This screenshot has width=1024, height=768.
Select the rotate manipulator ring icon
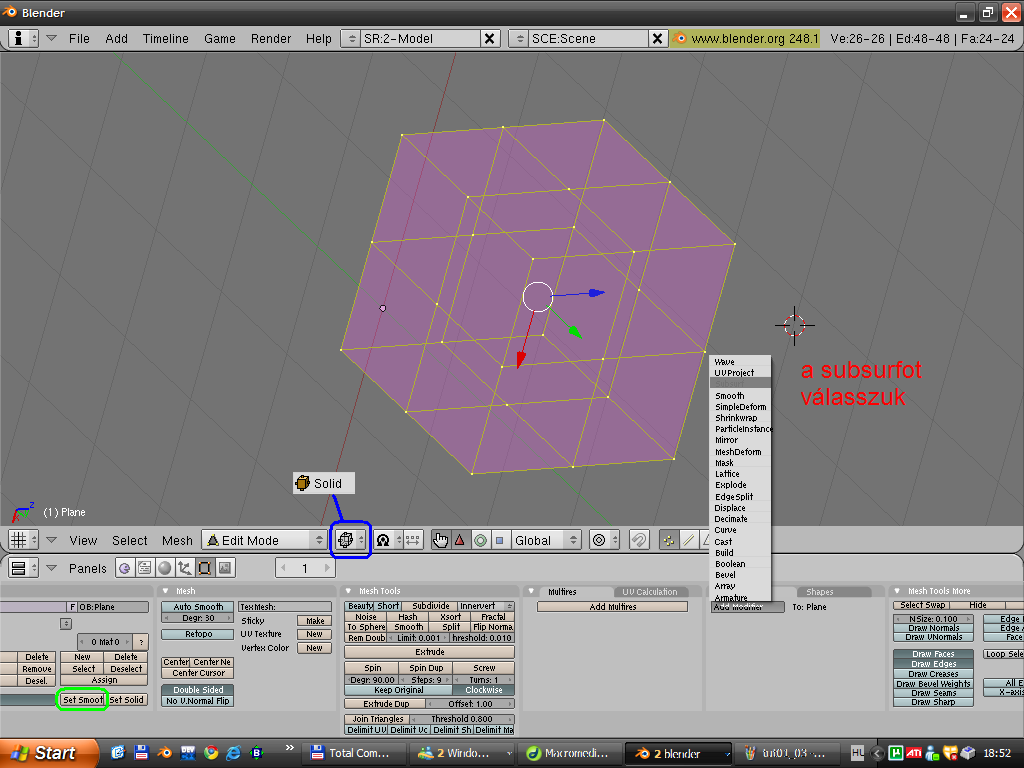pyautogui.click(x=480, y=540)
